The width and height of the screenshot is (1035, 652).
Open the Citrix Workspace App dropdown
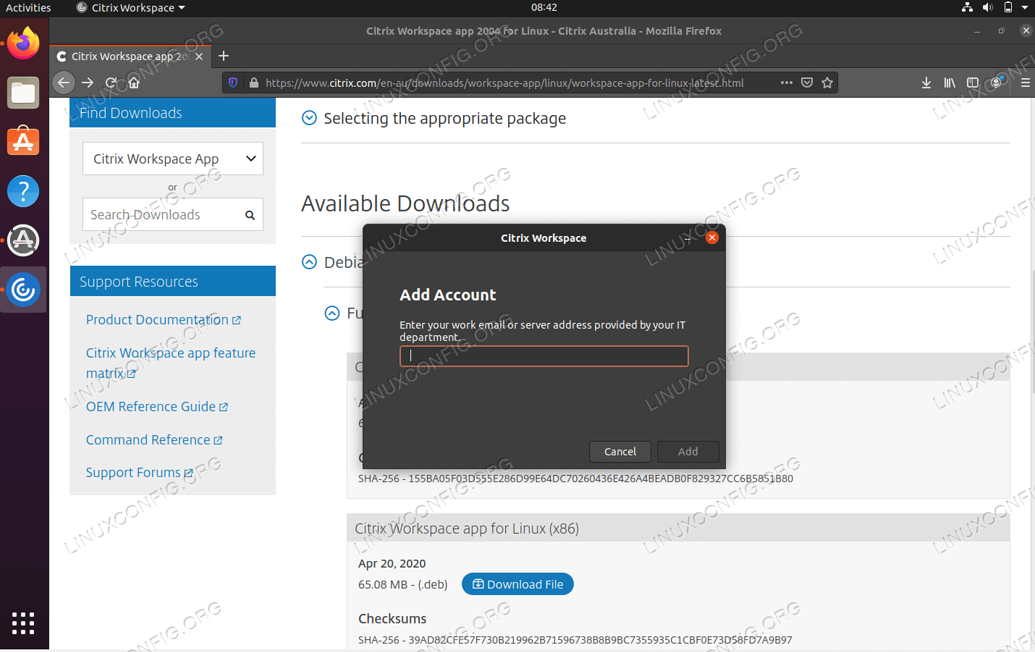pos(173,159)
